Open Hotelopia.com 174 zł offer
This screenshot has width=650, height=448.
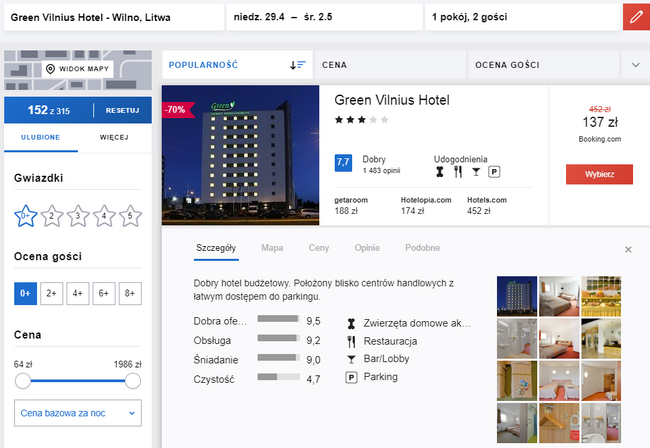426,206
